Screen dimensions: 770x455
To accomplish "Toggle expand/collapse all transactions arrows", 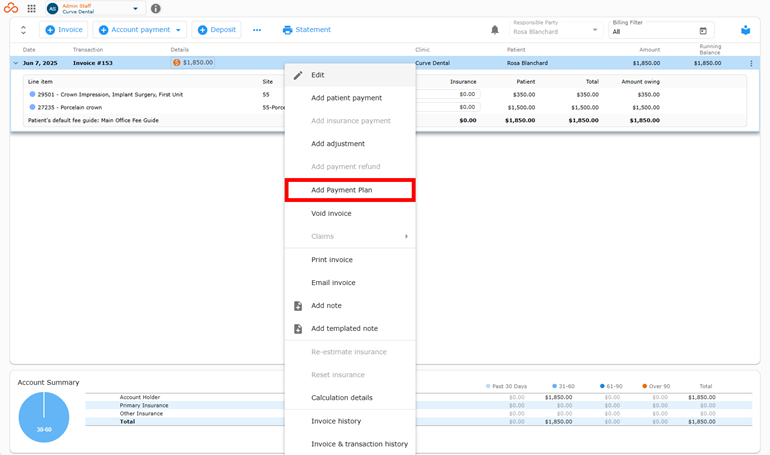I will pyautogui.click(x=23, y=30).
